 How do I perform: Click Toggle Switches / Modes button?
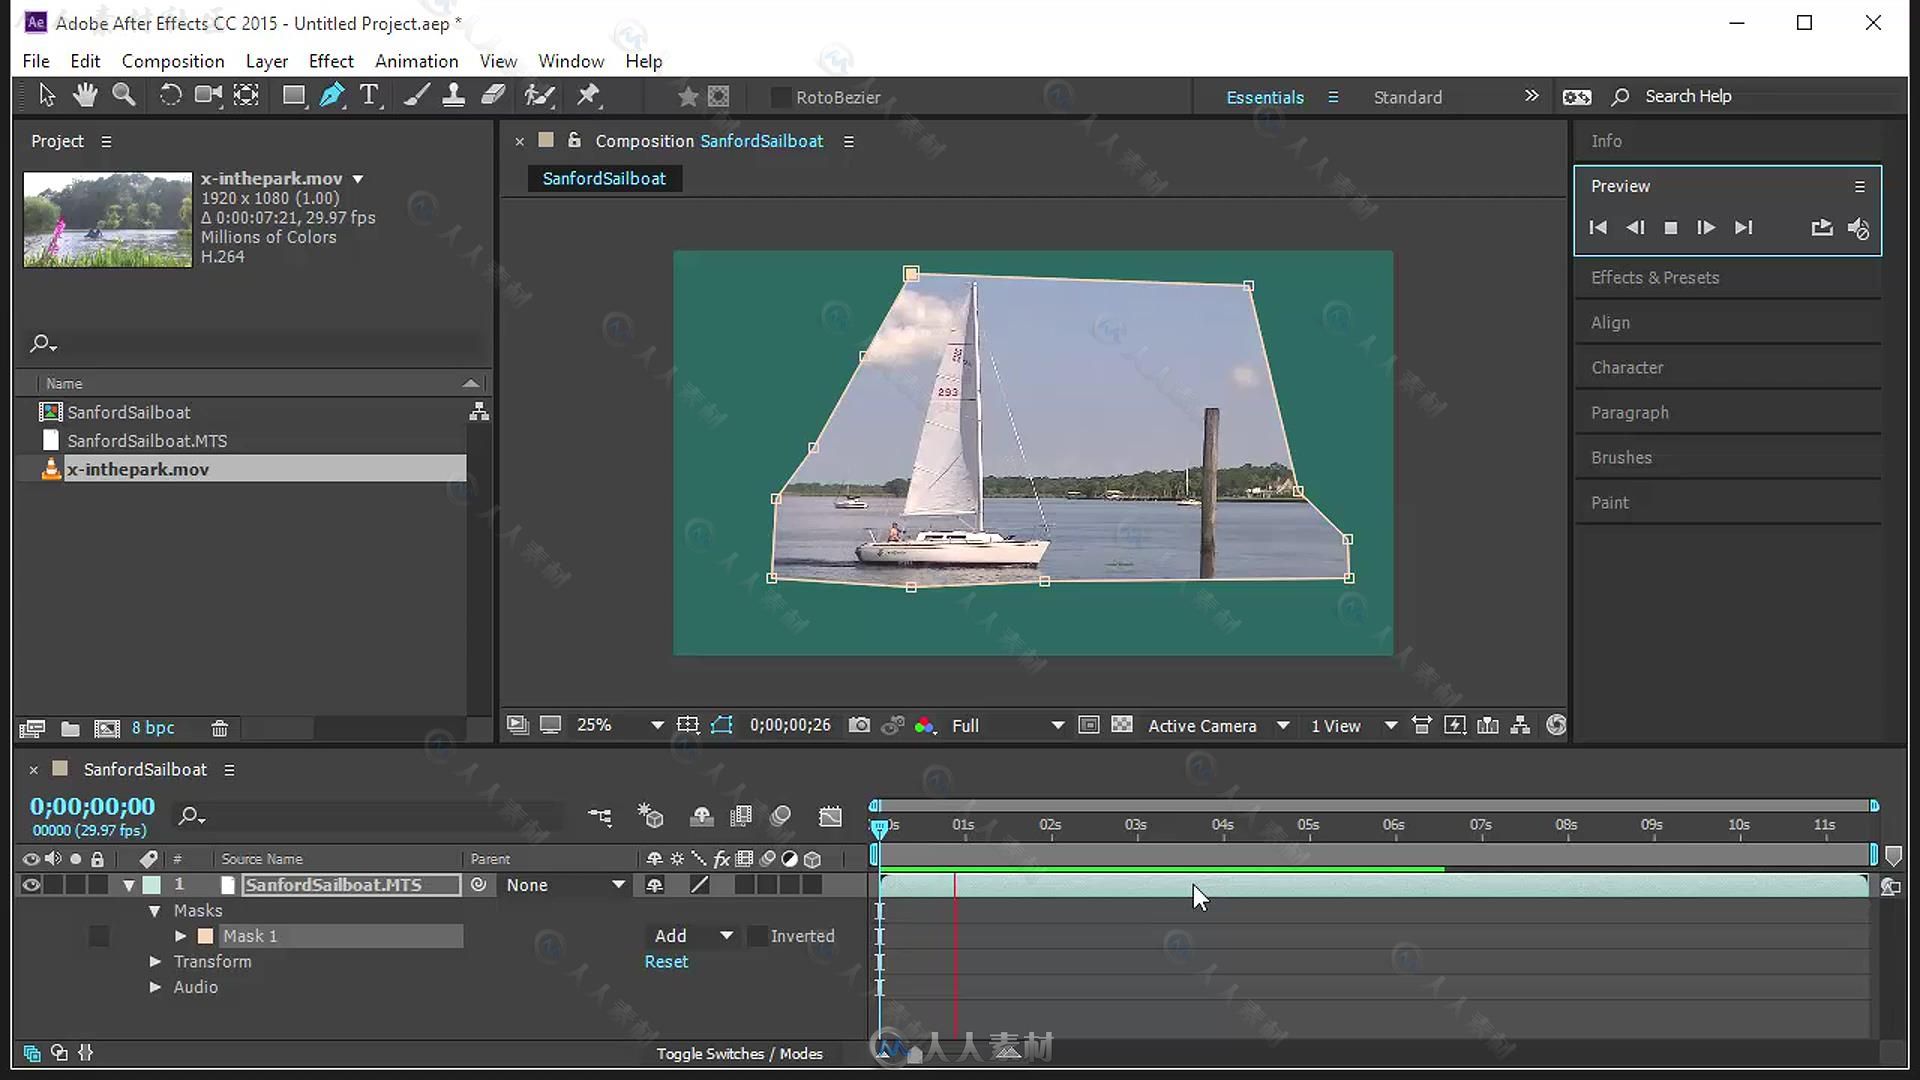[x=738, y=1054]
